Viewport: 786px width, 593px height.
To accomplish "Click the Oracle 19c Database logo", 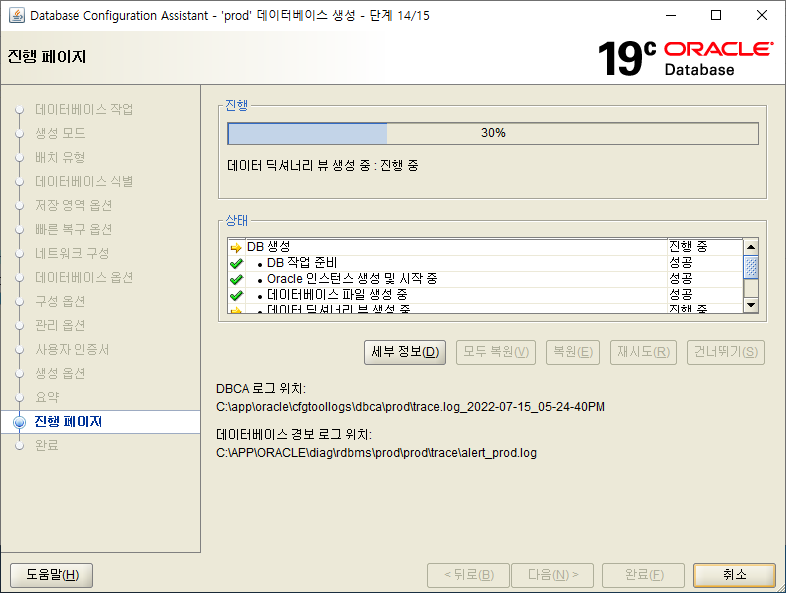I will tap(685, 58).
